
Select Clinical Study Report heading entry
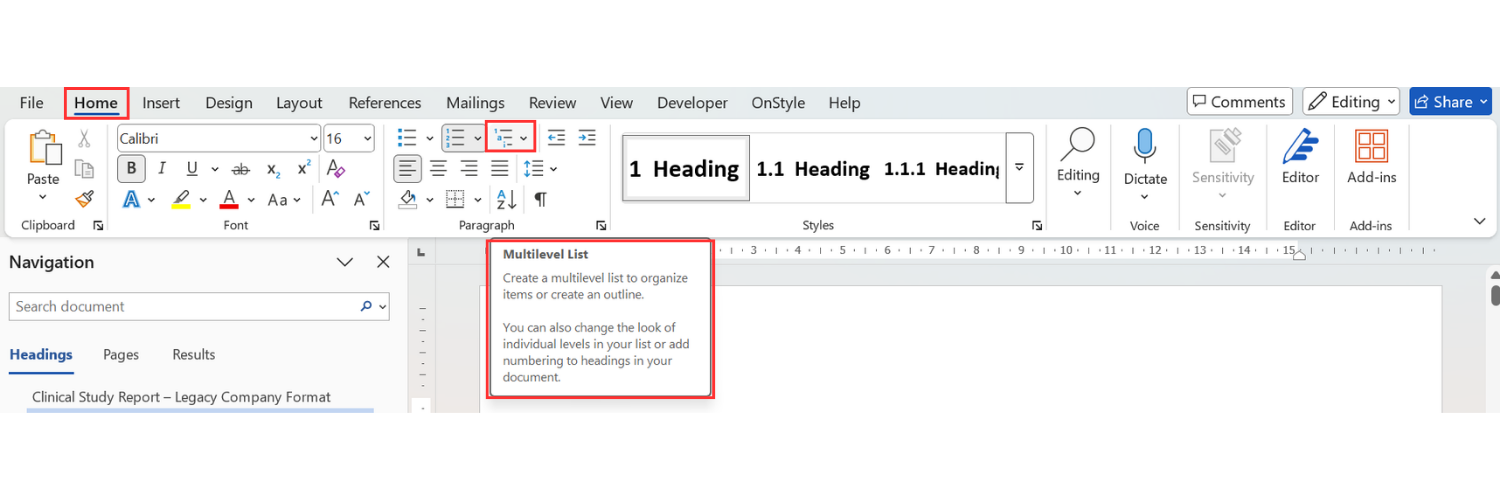(x=181, y=397)
